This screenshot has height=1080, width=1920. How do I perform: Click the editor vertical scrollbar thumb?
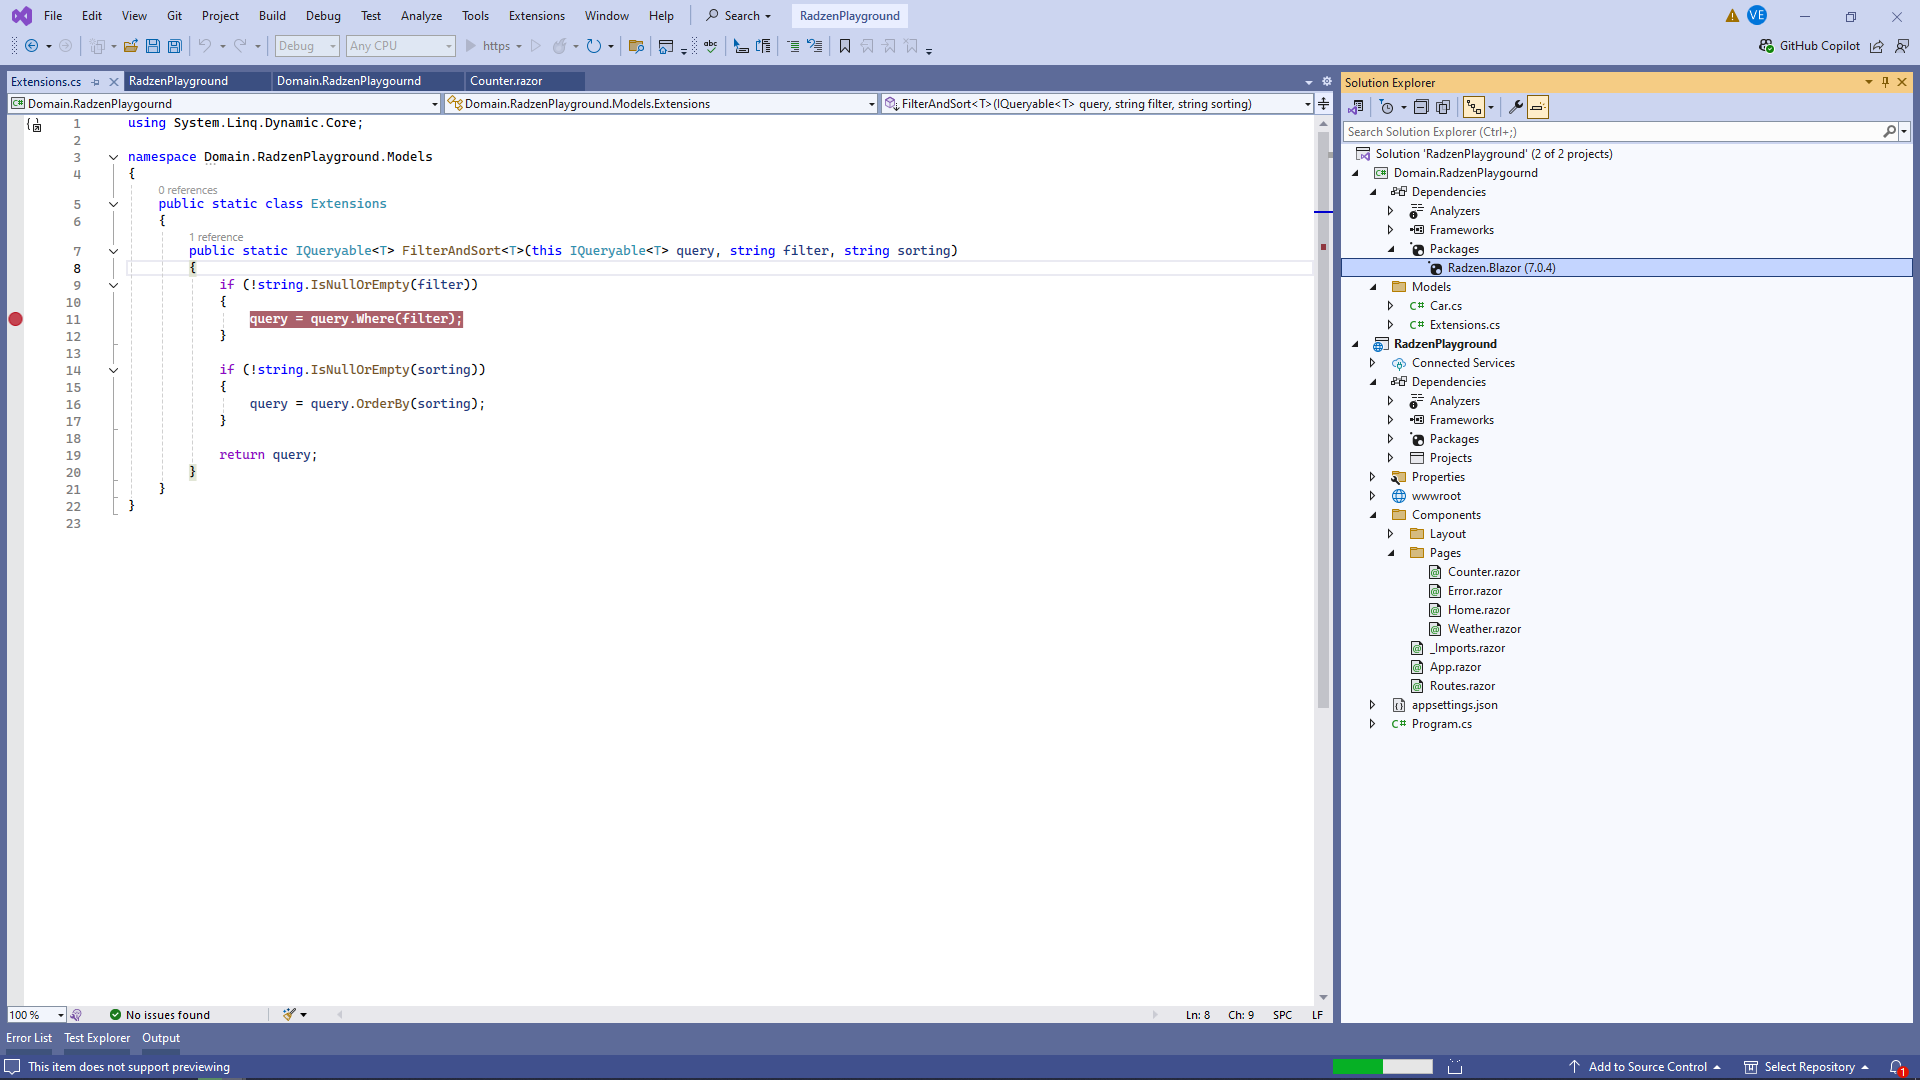[1323, 420]
